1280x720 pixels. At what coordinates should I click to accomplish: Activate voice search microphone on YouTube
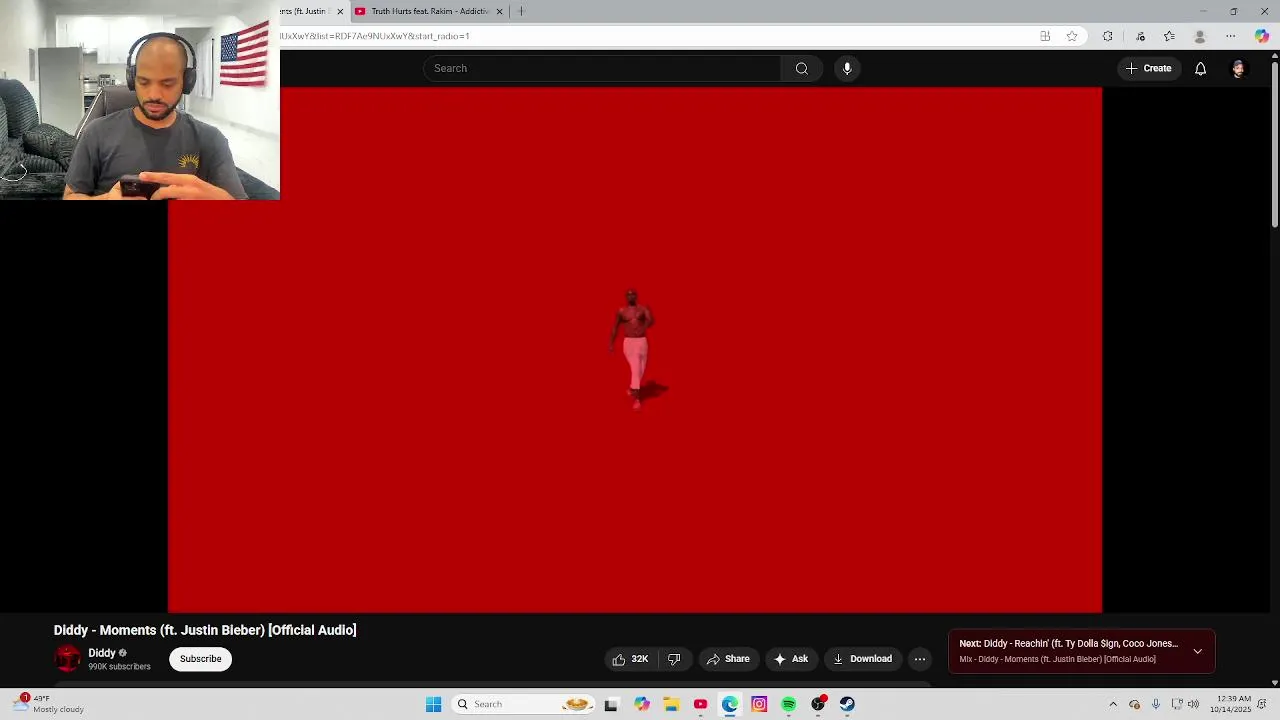pos(847,68)
